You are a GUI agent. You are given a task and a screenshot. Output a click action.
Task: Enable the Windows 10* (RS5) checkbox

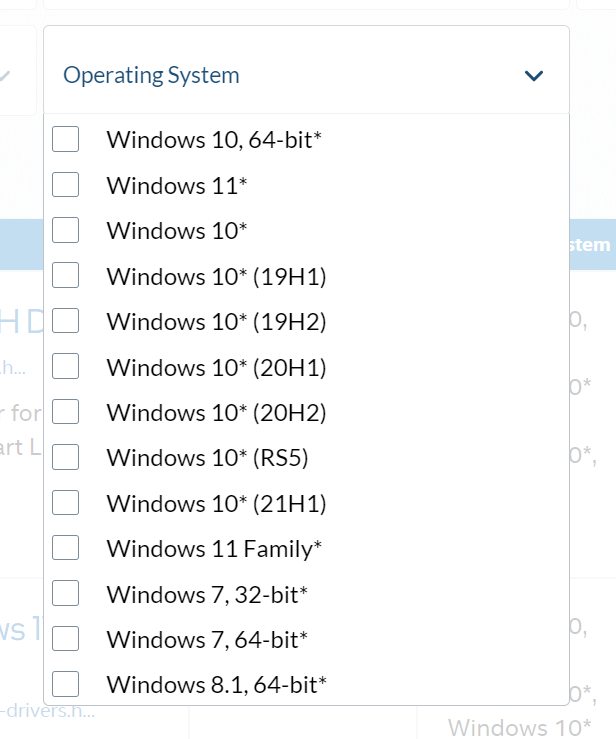(66, 457)
